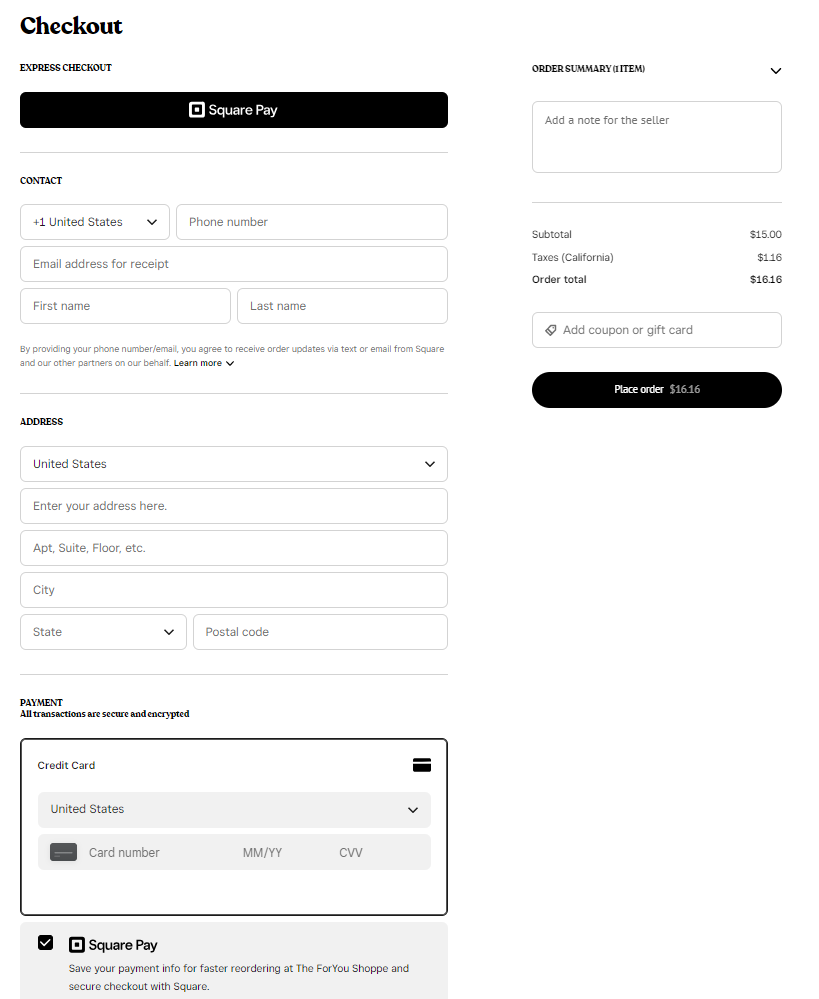Click the Square Pay logo beside checkbox

coord(113,945)
